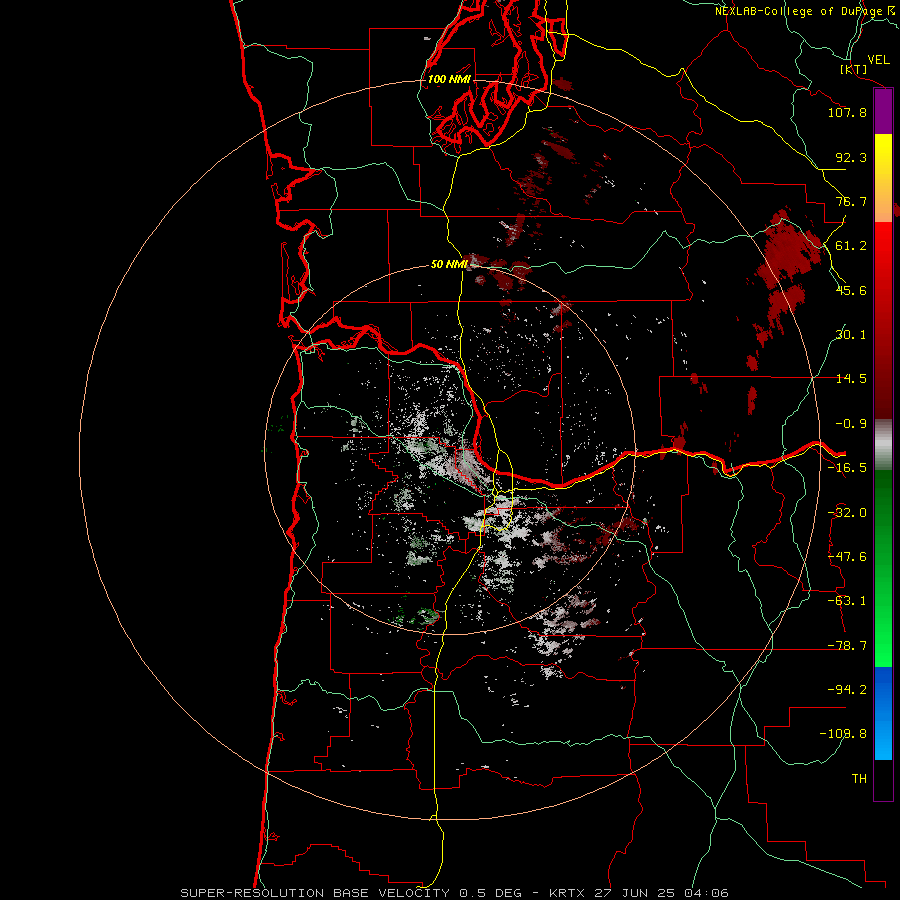The image size is (900, 900).
Task: Click the -78.7 velocity scale value
Action: [847, 646]
